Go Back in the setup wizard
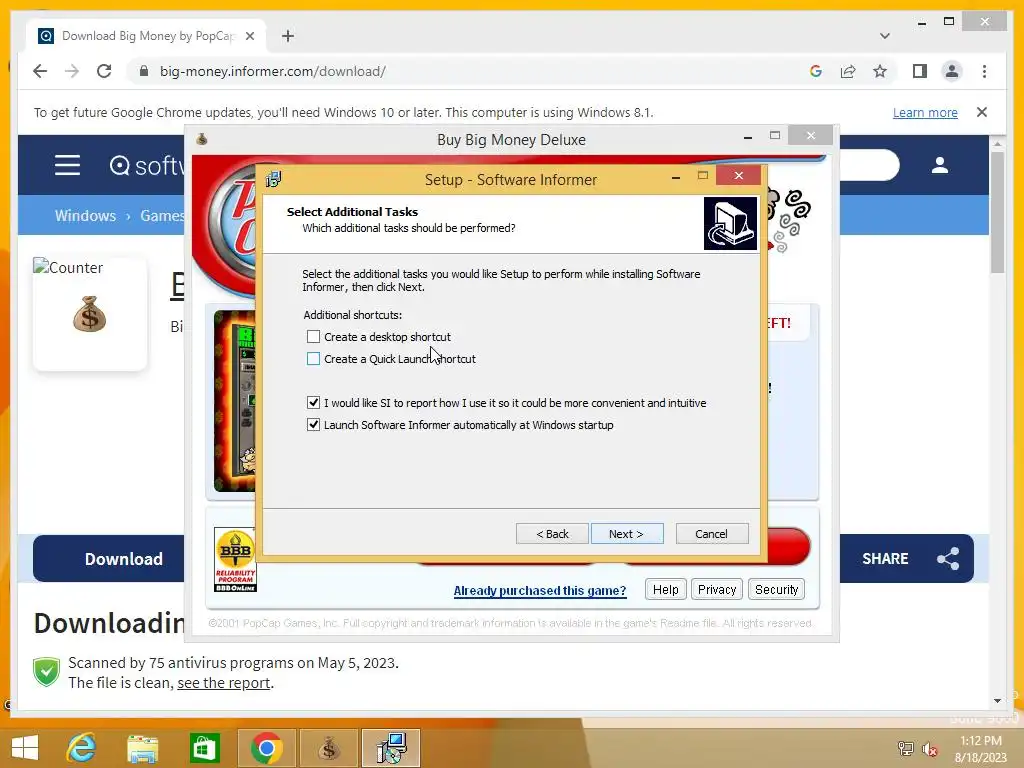 (x=552, y=534)
